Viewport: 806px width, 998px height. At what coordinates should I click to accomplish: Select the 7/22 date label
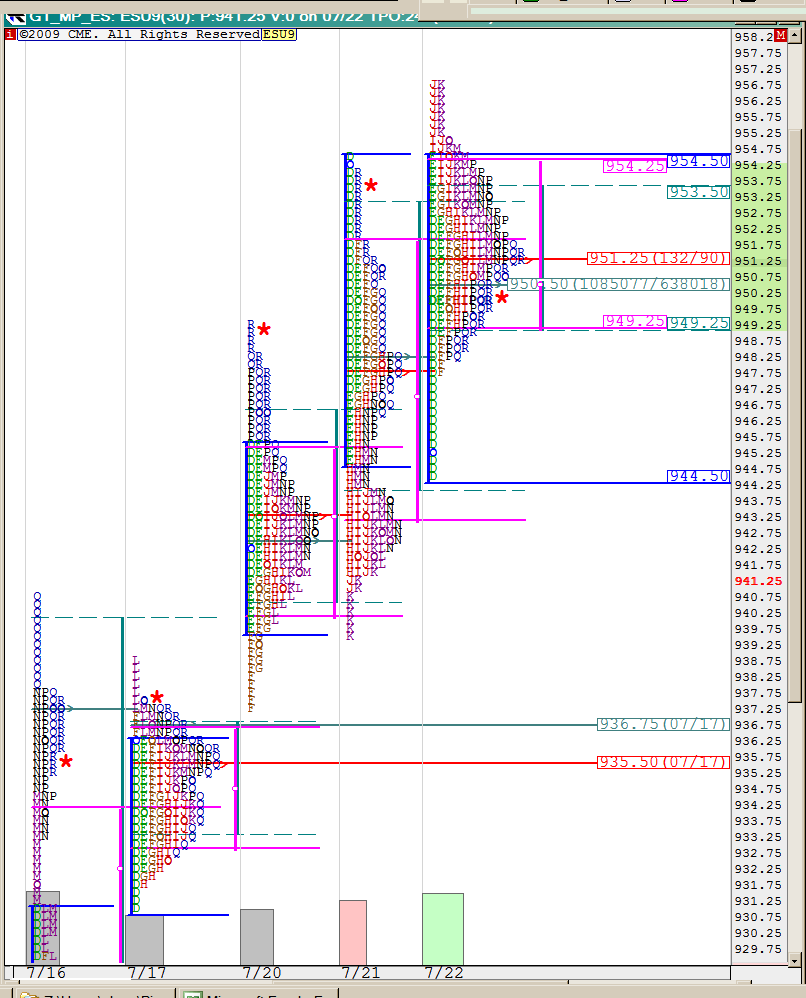[x=443, y=972]
